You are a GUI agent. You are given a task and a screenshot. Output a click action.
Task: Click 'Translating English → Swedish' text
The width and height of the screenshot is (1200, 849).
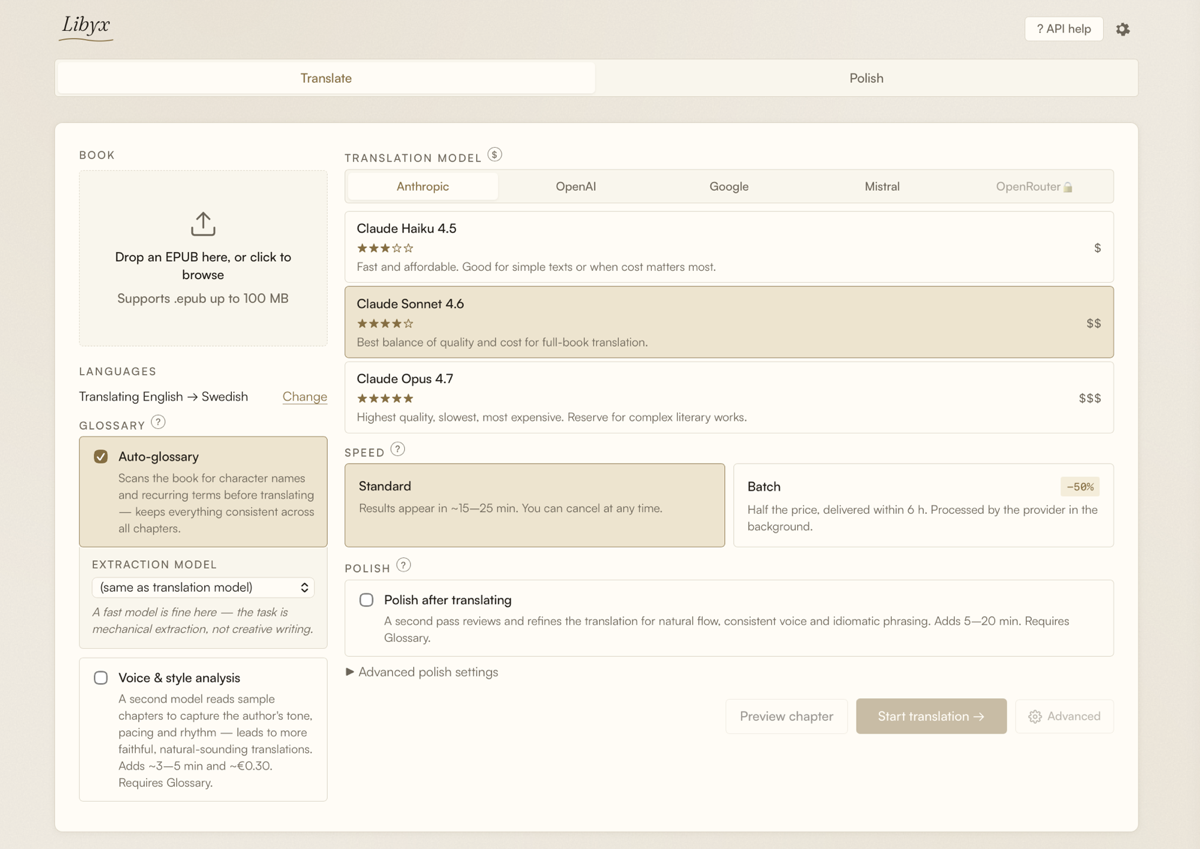[164, 397]
